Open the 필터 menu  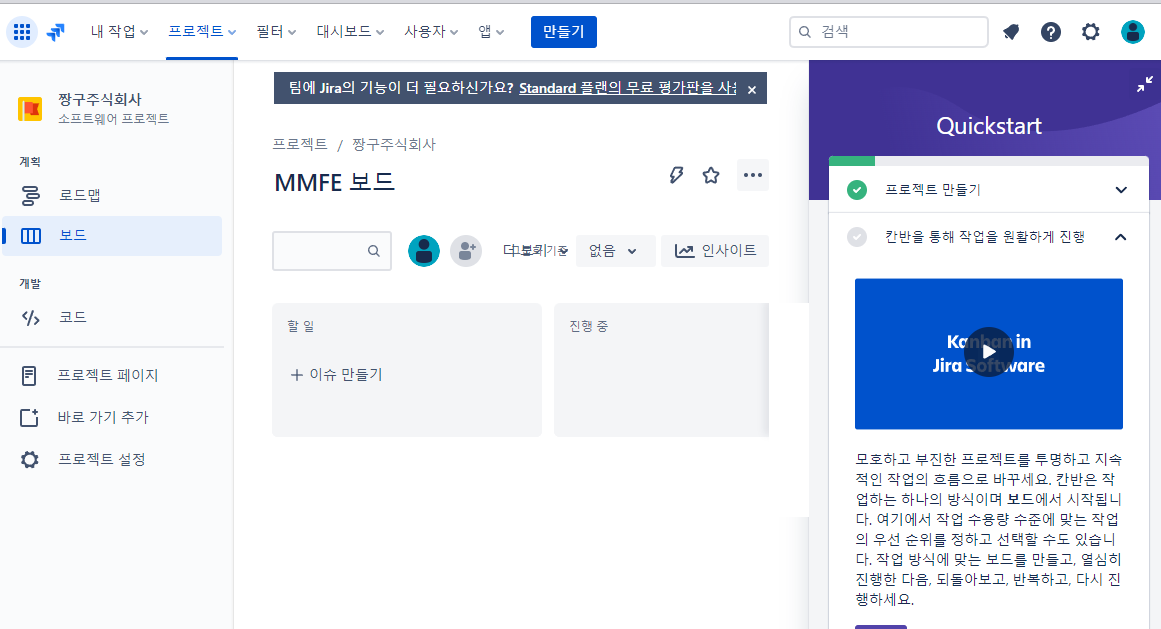coord(274,31)
